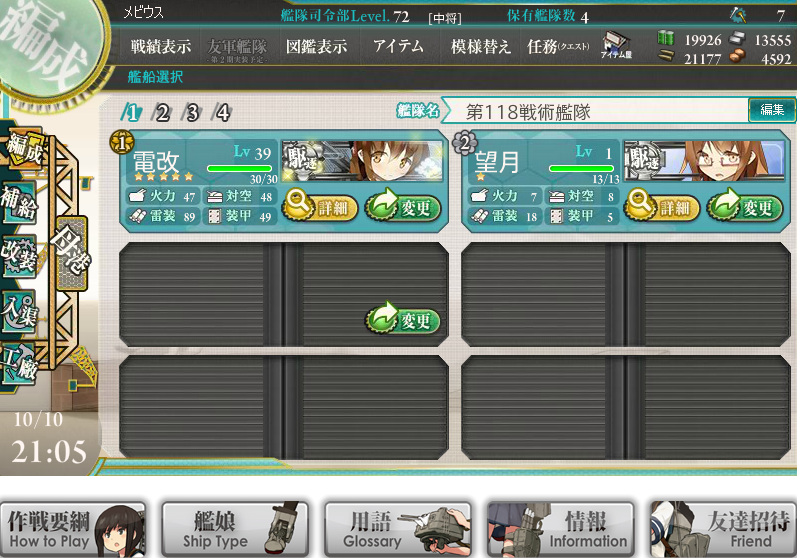The height and width of the screenshot is (558, 797).
Task: Click 変更 button for 望月
Action: pos(745,206)
